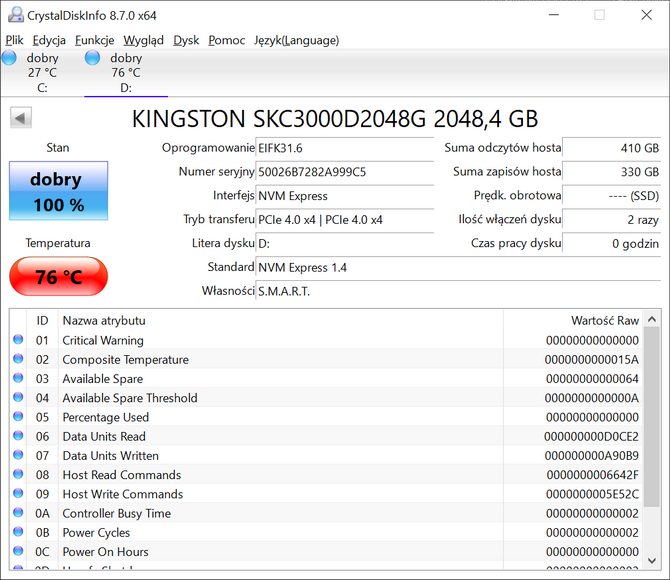Click the attribute list vertical scrollbar thumb
This screenshot has width=670, height=580.
click(x=652, y=417)
